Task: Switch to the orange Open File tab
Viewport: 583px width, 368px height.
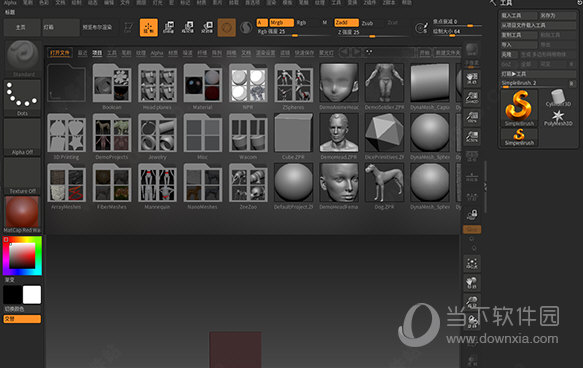Action: 60,53
